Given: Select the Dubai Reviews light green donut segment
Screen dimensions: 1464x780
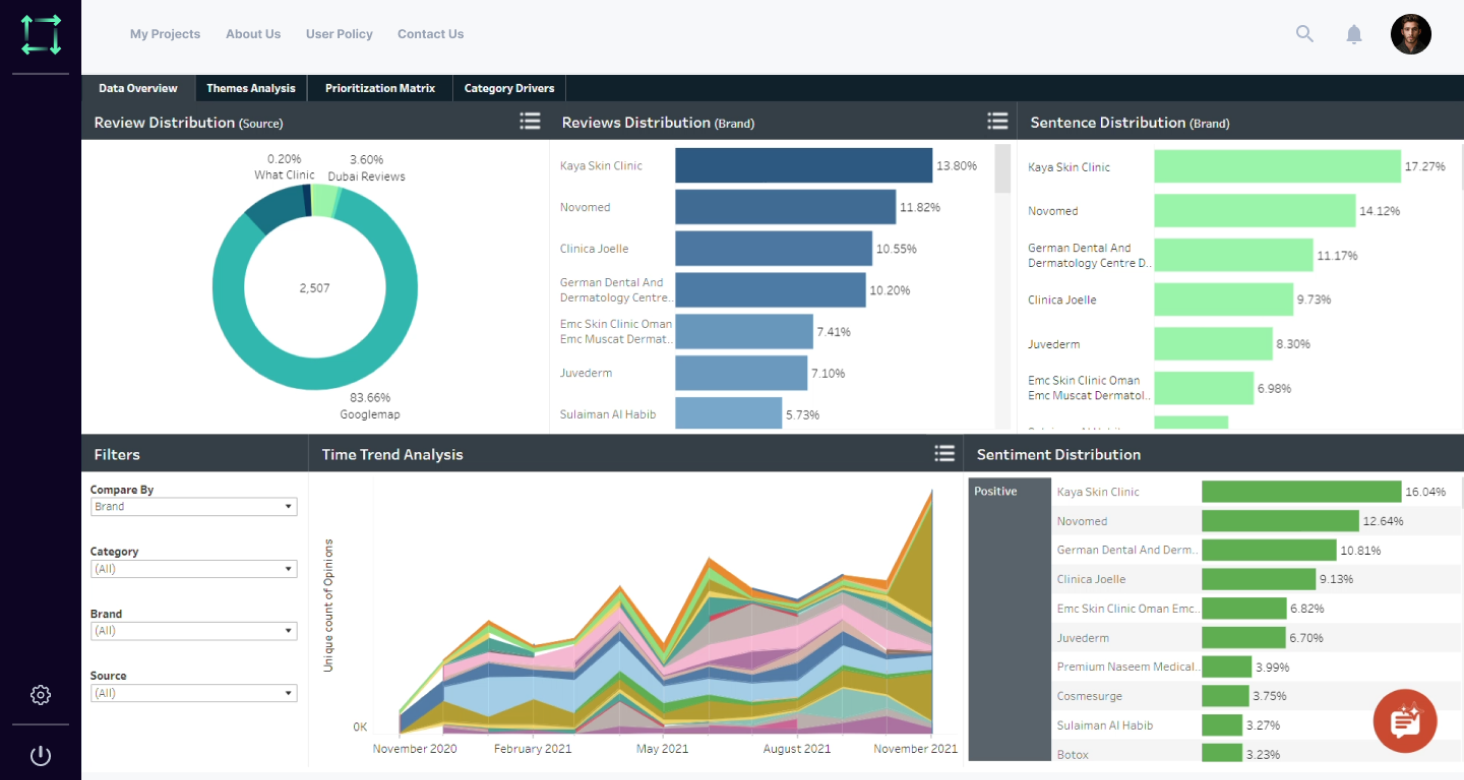Looking at the screenshot, I should (324, 200).
